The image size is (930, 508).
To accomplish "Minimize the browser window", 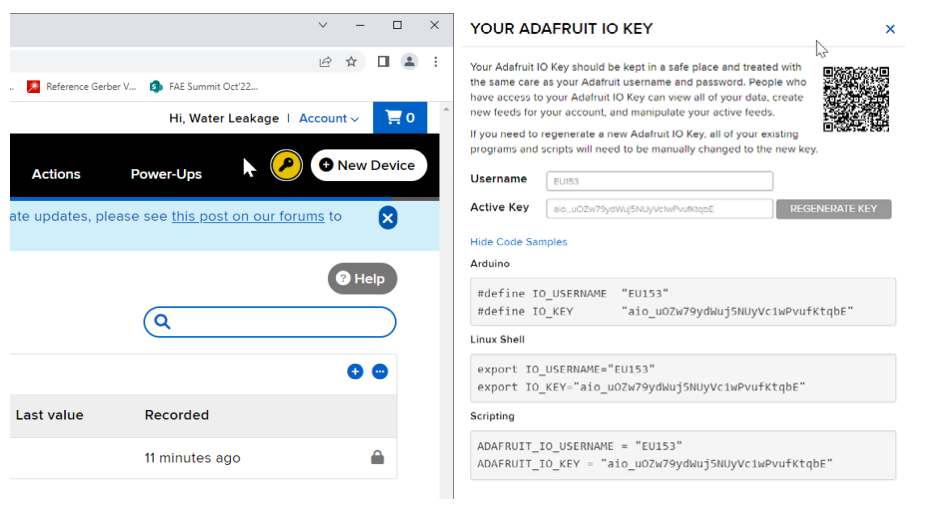I will 360,26.
